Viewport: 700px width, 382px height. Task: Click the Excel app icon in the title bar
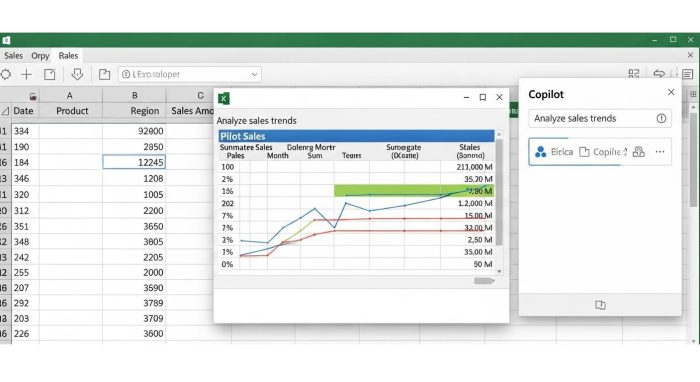tap(6, 40)
